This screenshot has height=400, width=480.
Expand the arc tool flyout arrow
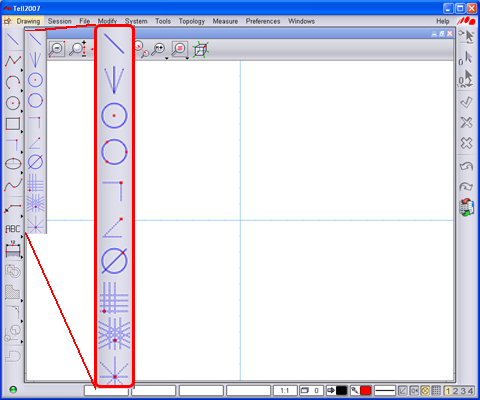pyautogui.click(x=22, y=90)
